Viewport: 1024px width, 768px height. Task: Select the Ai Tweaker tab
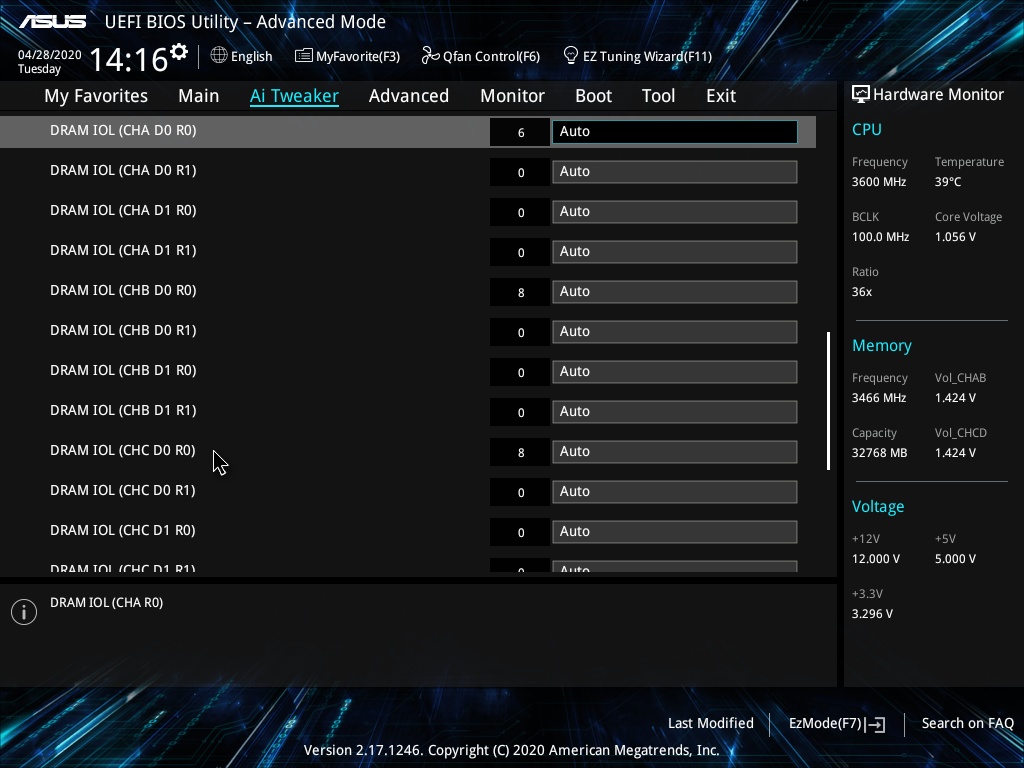coord(294,96)
